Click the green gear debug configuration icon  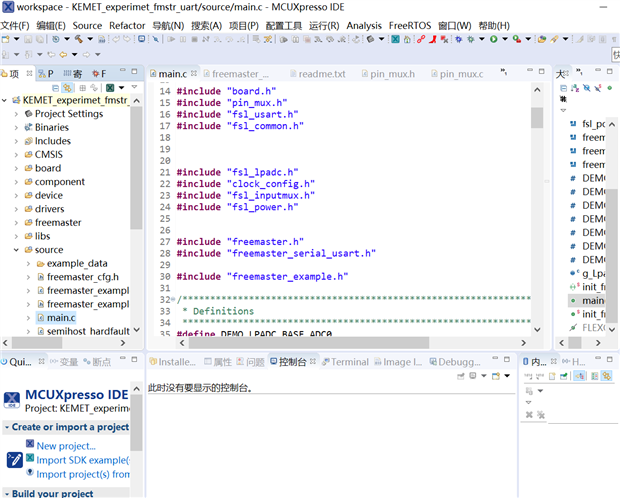click(x=471, y=39)
